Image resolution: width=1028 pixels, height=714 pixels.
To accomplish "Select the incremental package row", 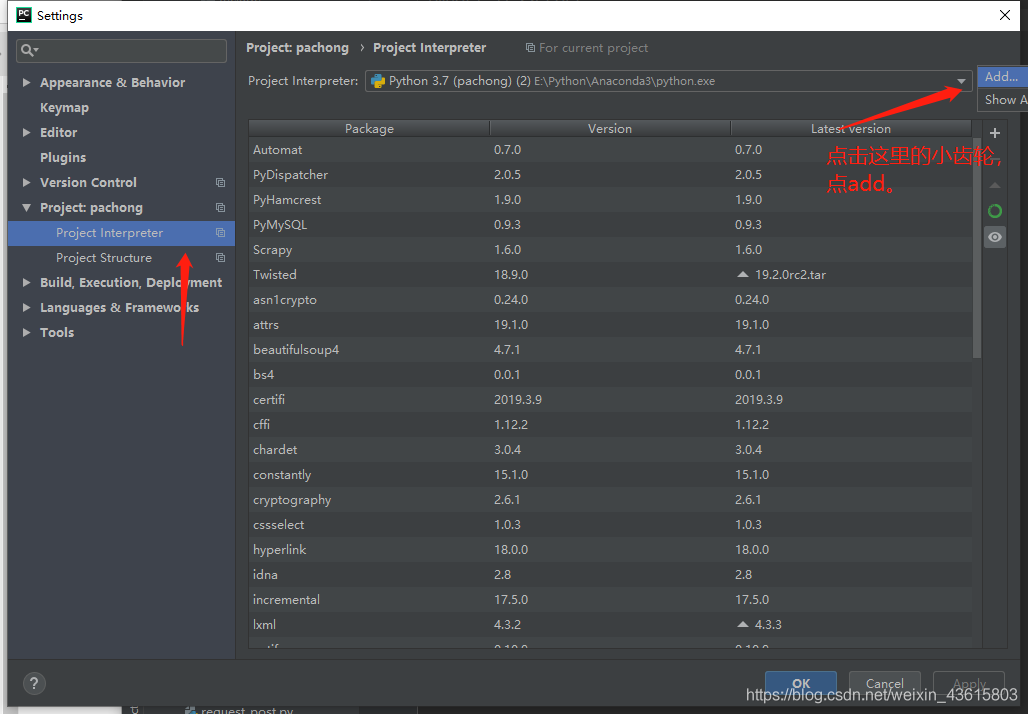I will [x=610, y=599].
